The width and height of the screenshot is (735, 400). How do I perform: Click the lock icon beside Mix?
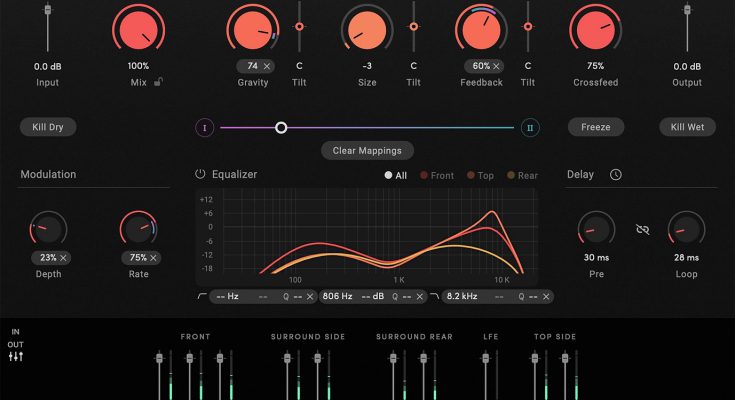click(x=160, y=82)
